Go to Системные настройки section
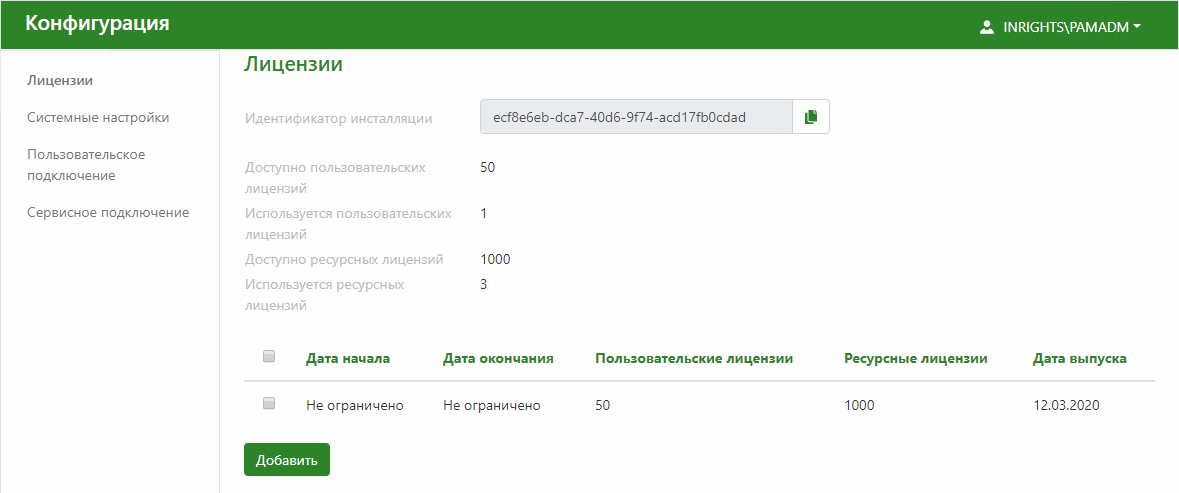Viewport: 1179px width, 493px height. click(98, 117)
